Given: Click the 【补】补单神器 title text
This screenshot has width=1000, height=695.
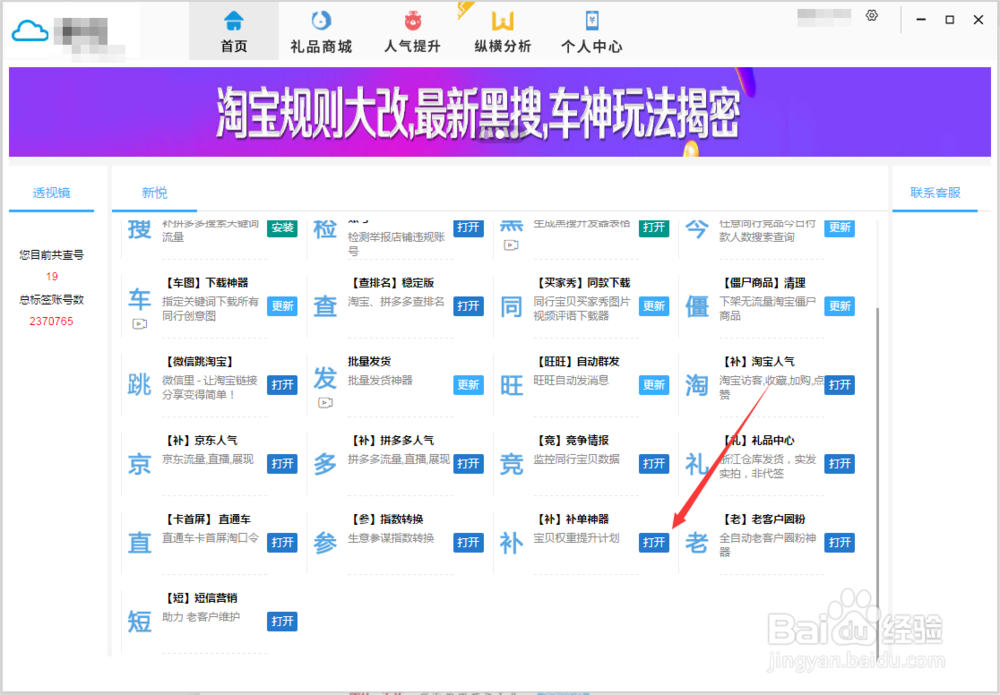Looking at the screenshot, I should tap(571, 519).
